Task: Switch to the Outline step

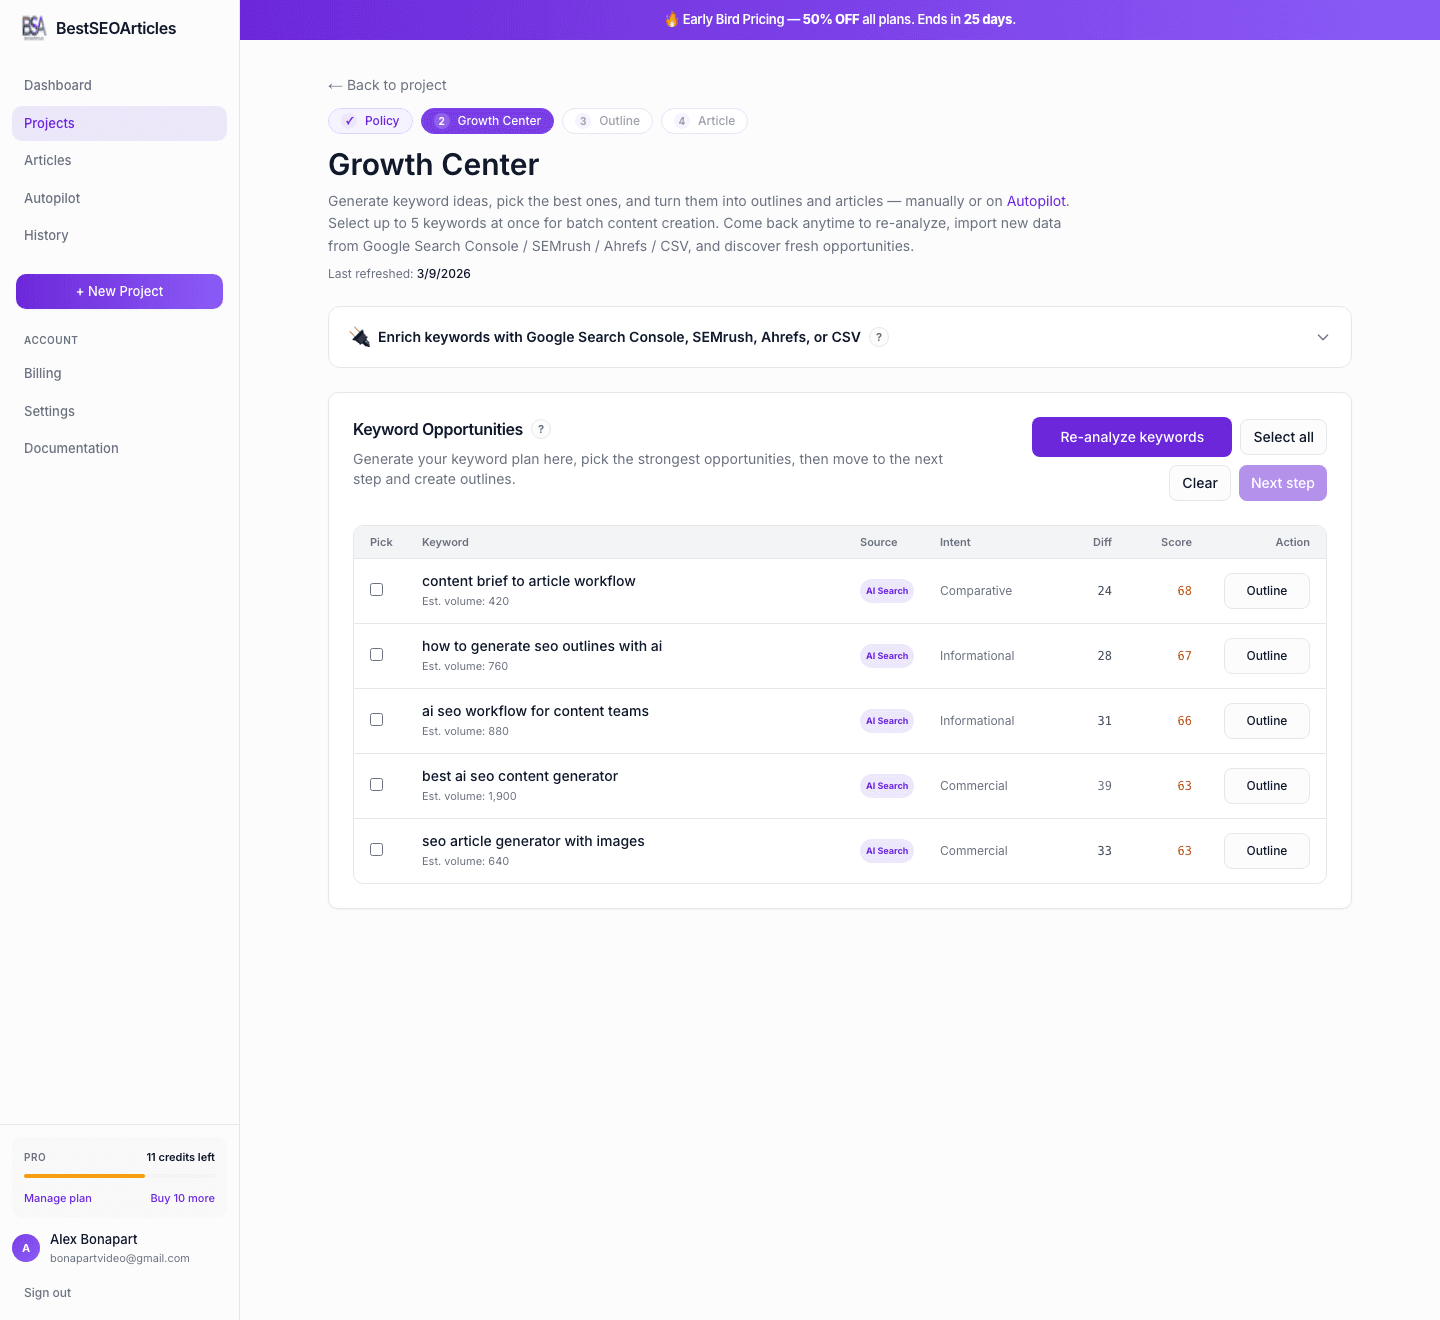Action: click(607, 120)
